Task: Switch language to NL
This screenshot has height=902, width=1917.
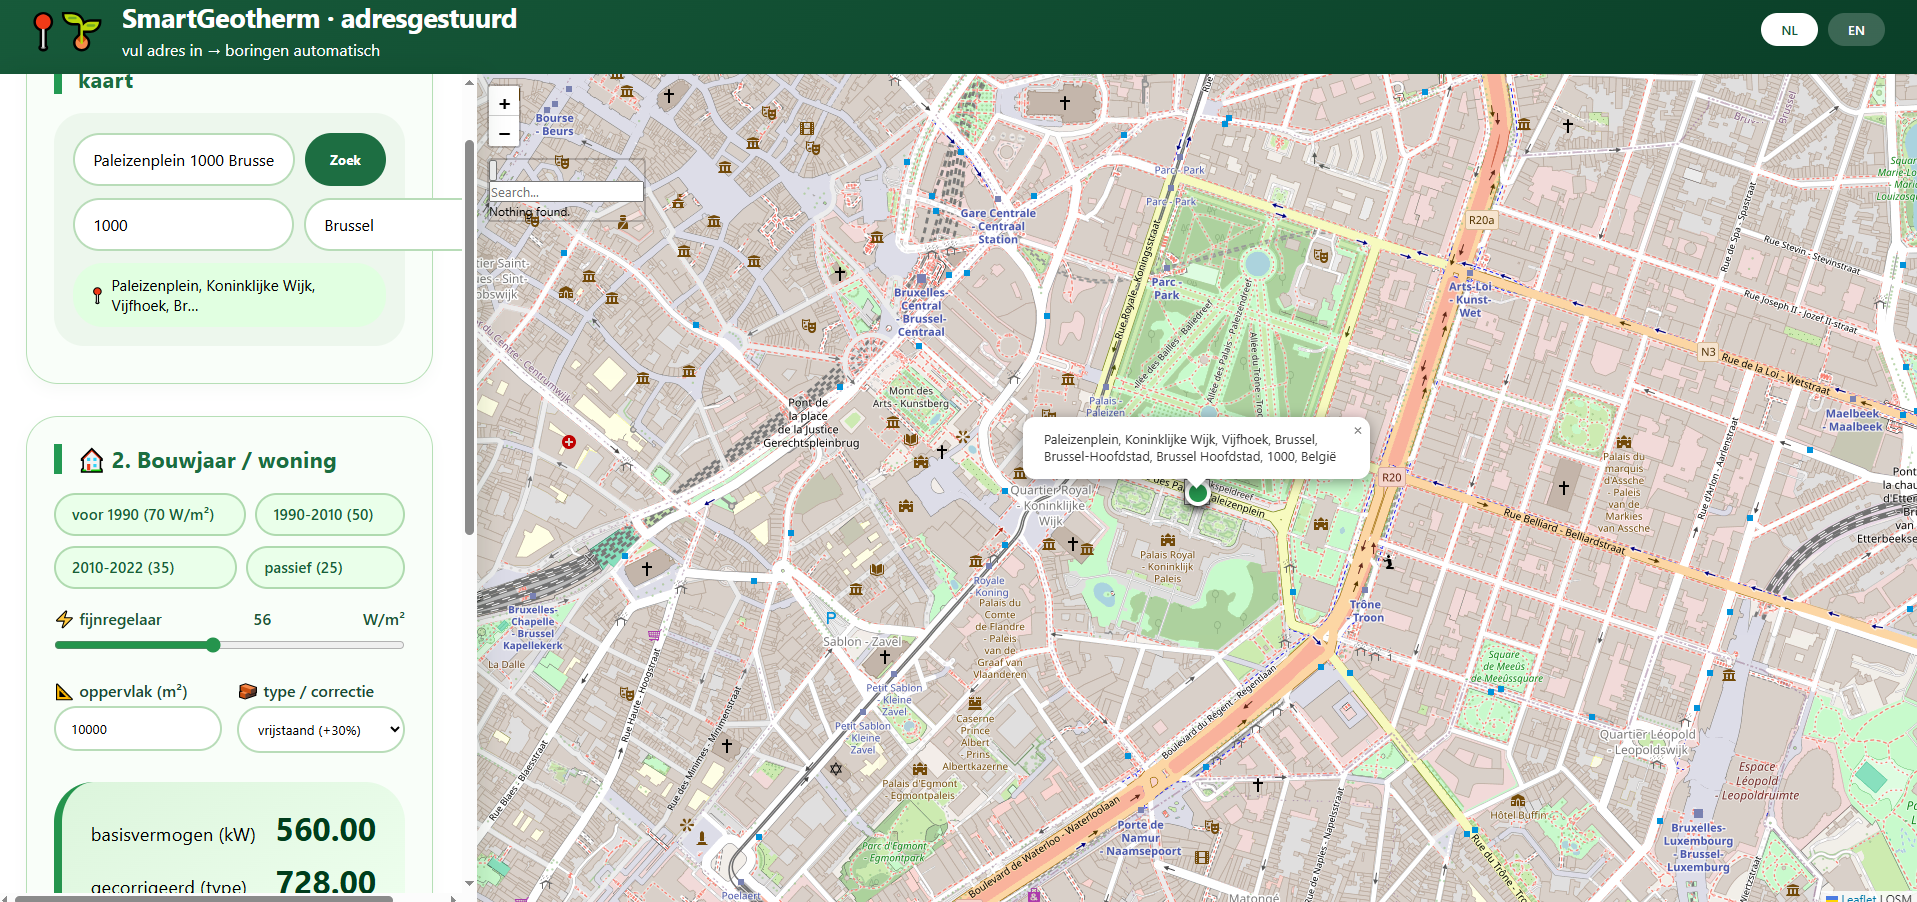Action: pos(1789,30)
